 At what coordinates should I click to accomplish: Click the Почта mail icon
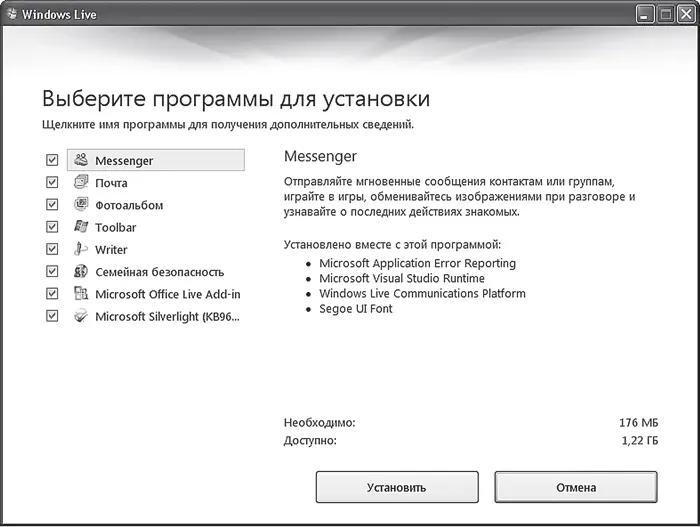click(x=81, y=182)
